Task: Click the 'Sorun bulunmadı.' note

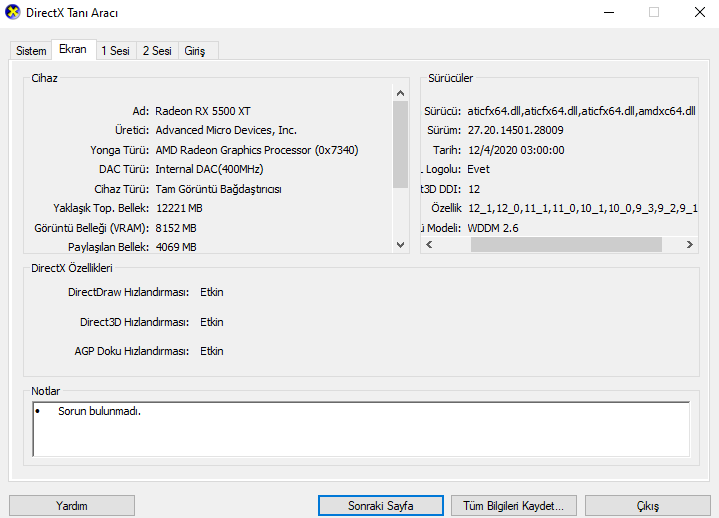Action: [99, 411]
